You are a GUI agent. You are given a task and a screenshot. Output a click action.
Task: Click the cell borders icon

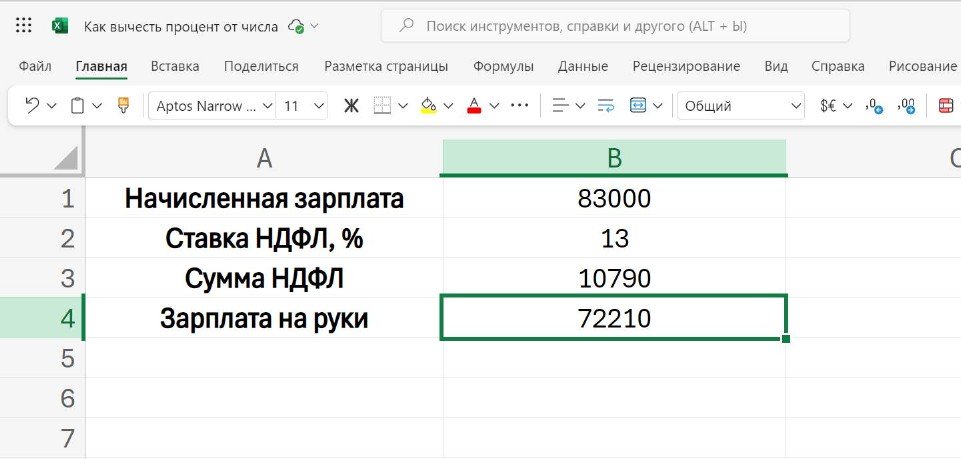click(x=382, y=105)
